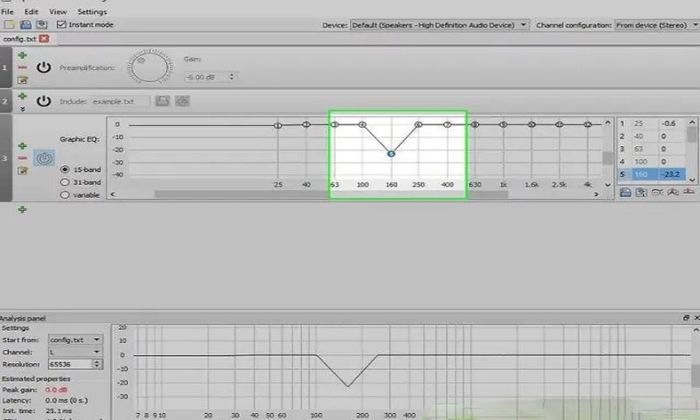The width and height of the screenshot is (700, 420).
Task: Select band table row 3 frequency 63
Action: [639, 149]
